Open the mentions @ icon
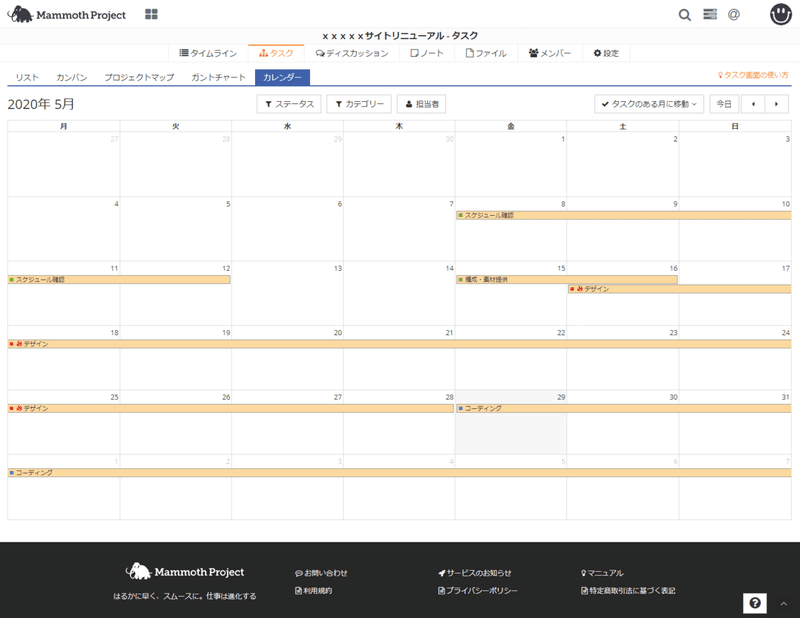Image resolution: width=800 pixels, height=618 pixels. (x=734, y=14)
